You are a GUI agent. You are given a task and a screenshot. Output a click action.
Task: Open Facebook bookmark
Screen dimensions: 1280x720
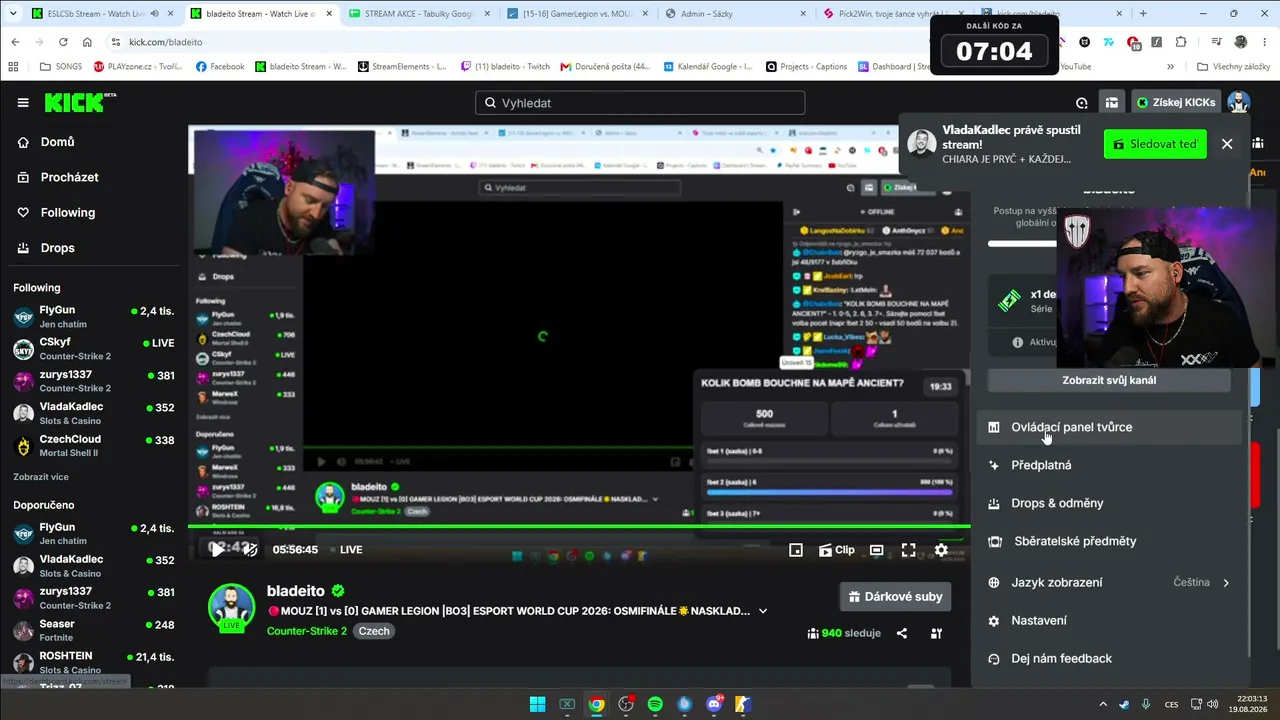[220, 67]
